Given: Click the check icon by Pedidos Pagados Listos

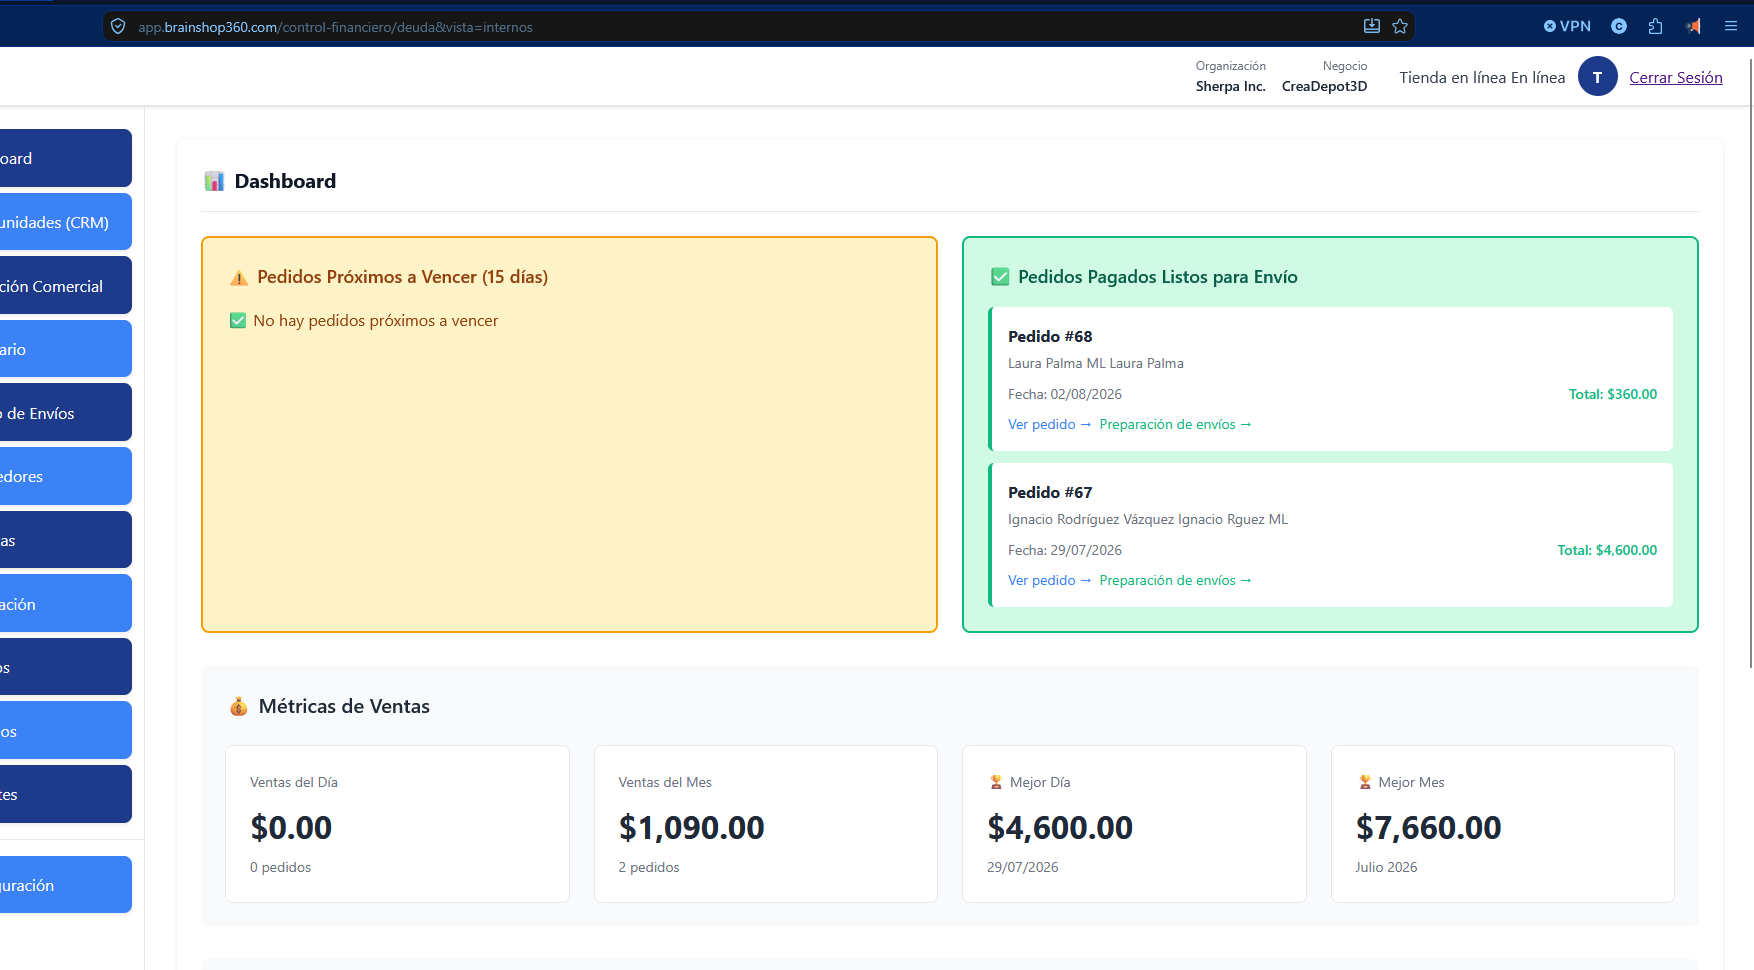Looking at the screenshot, I should 1000,277.
